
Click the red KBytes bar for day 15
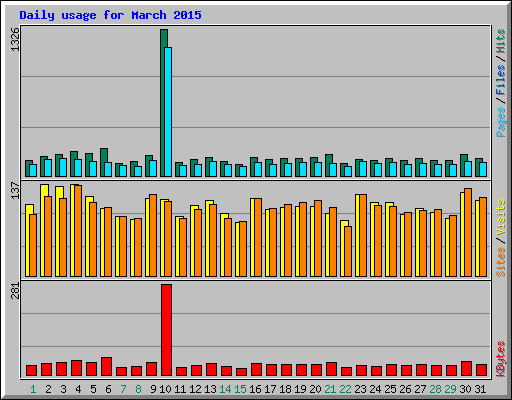(x=242, y=372)
